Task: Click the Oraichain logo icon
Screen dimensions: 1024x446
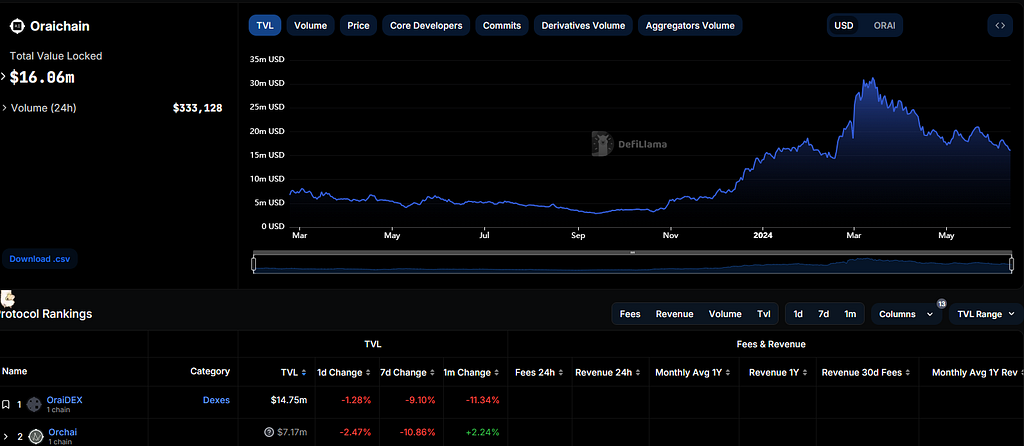Action: tap(17, 26)
